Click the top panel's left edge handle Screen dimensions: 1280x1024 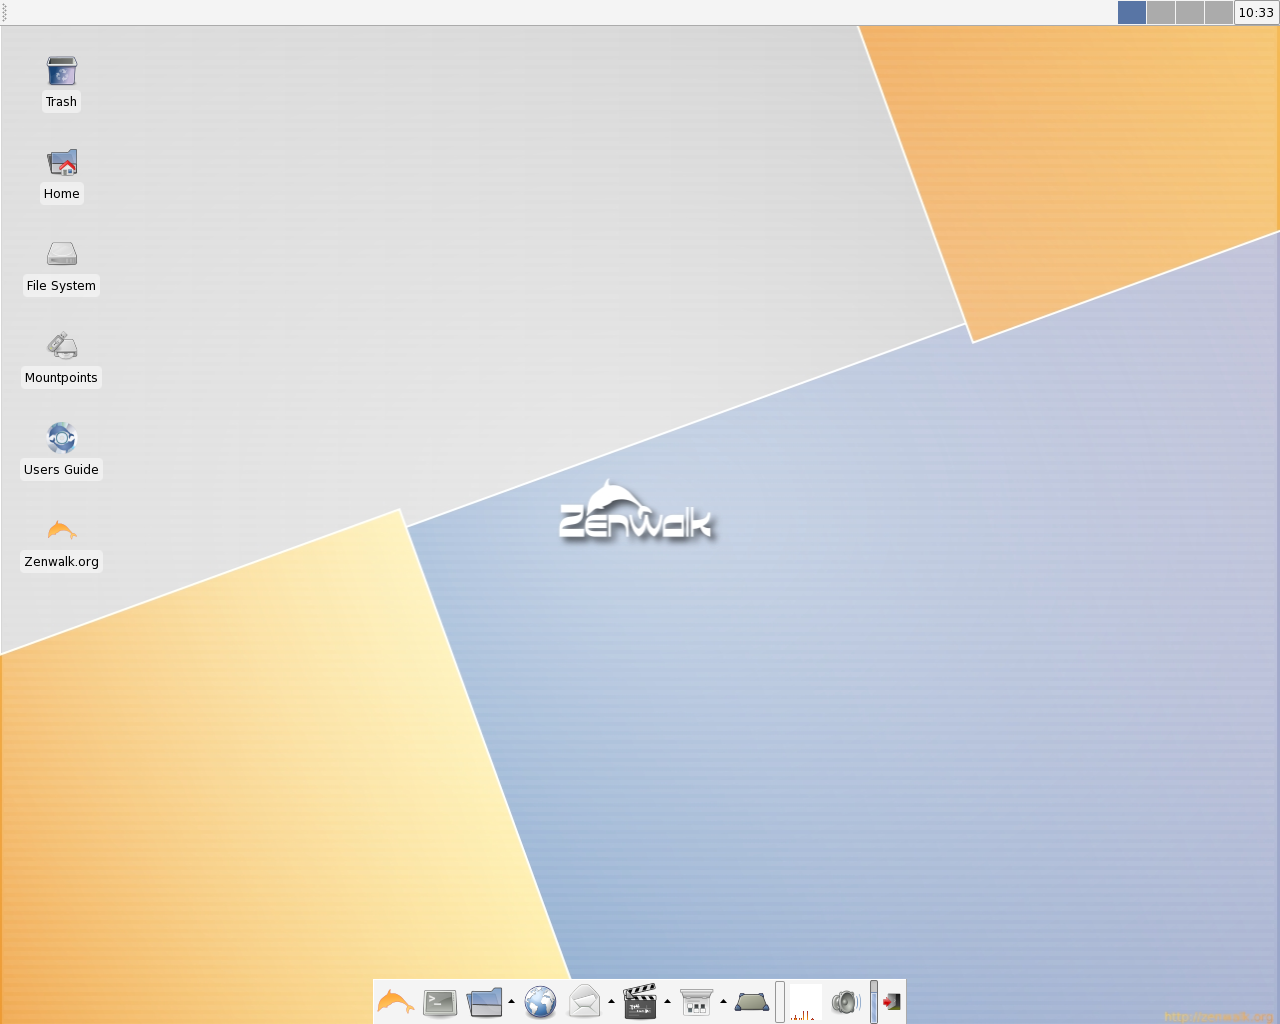tap(4, 12)
